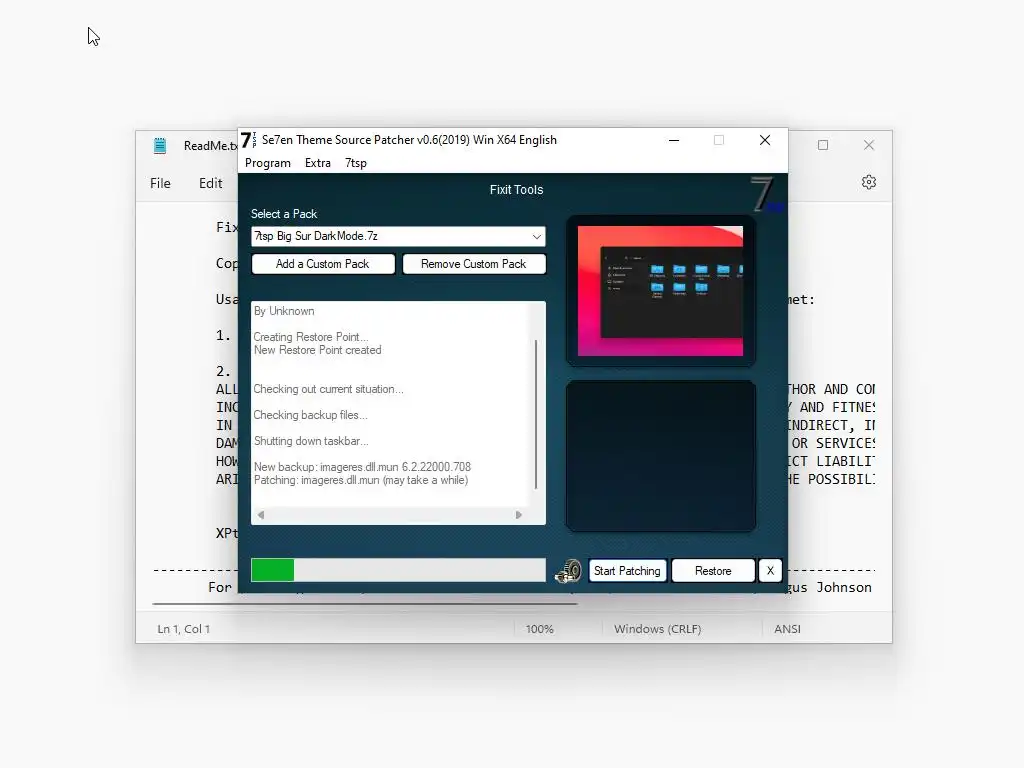The width and height of the screenshot is (1024, 768).
Task: Open the 7tsp menu
Action: point(356,163)
